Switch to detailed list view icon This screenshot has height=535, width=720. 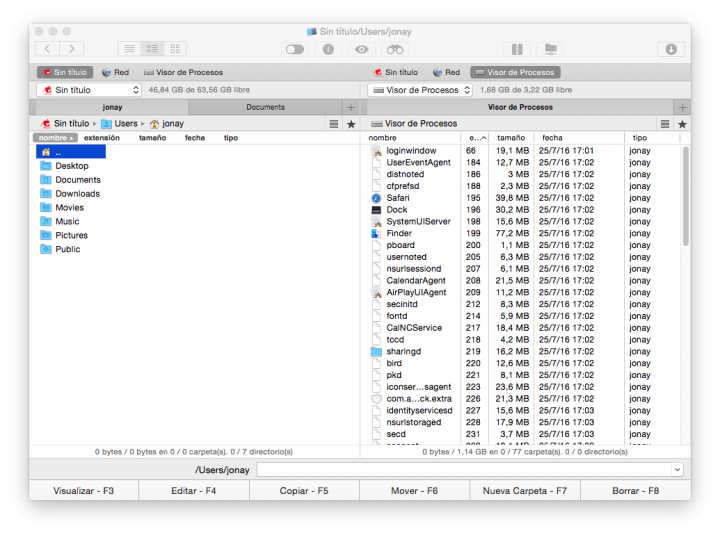pyautogui.click(x=152, y=49)
